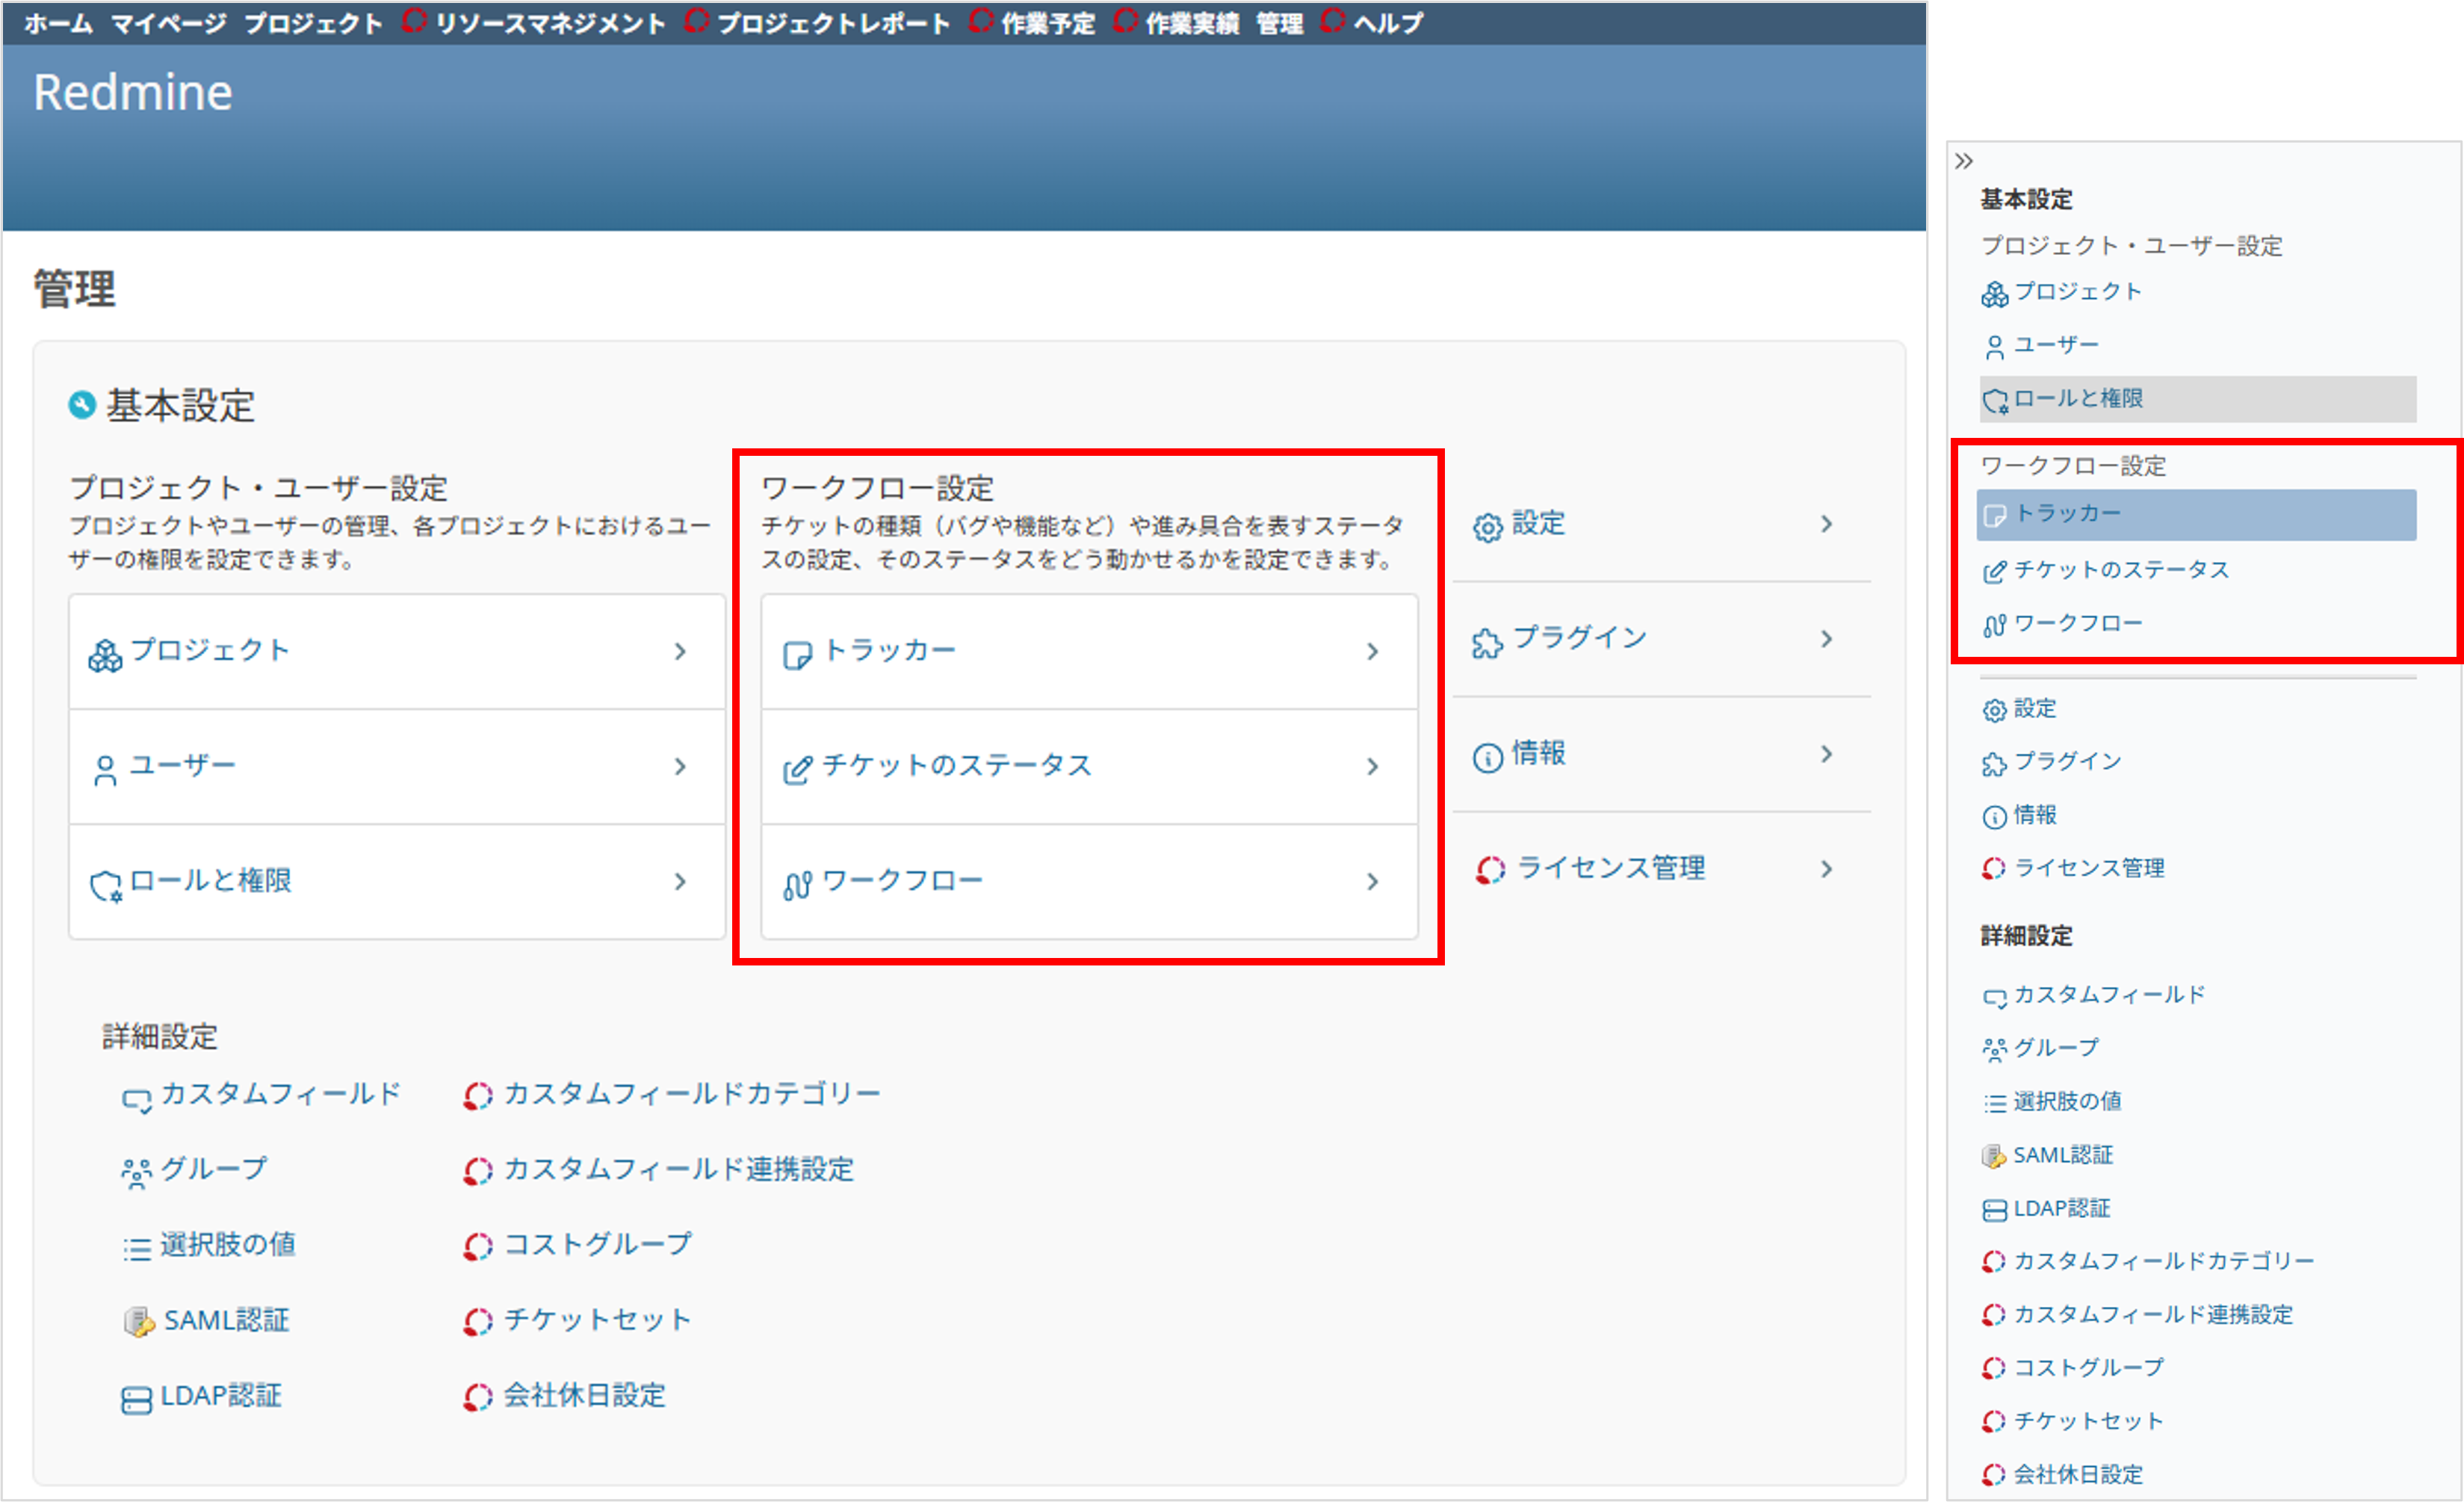Click the chevron on the プラグイン row

point(1826,639)
